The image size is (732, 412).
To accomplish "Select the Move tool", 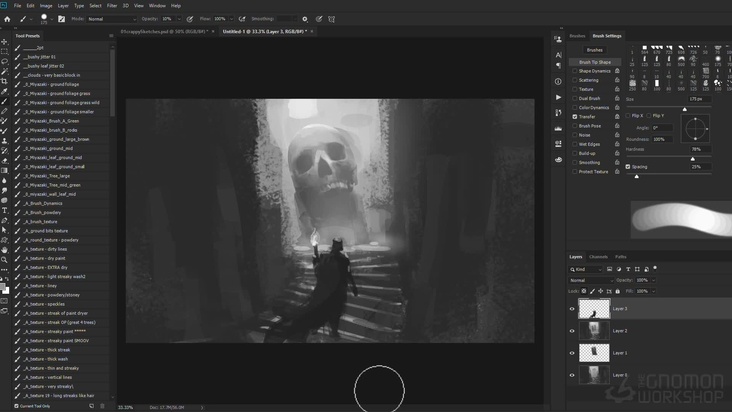I will point(4,42).
